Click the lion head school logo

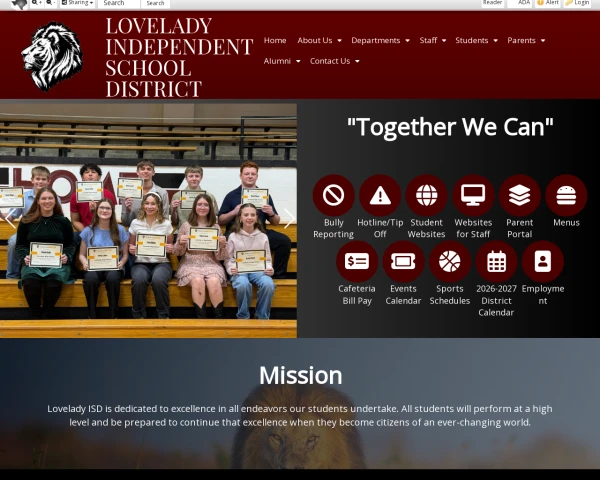click(x=52, y=56)
